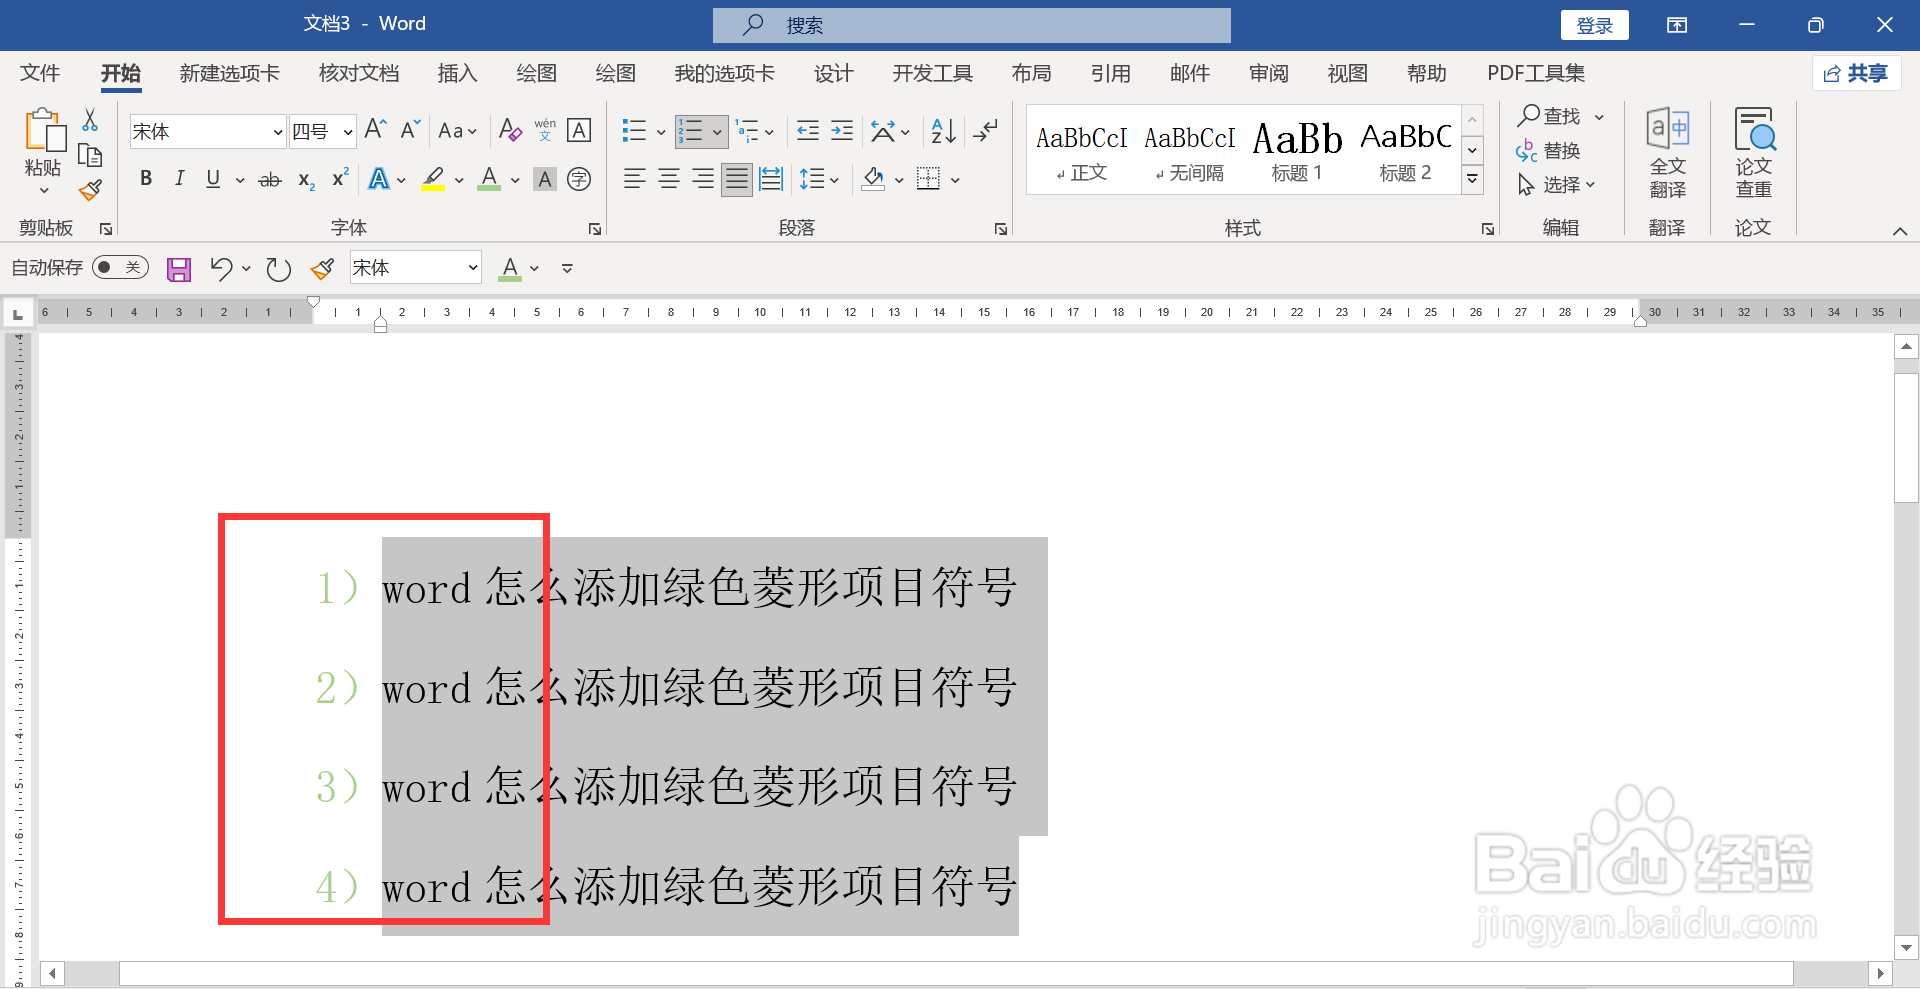1920x989 pixels.
Task: Open the 文件 menu
Action: tap(40, 73)
